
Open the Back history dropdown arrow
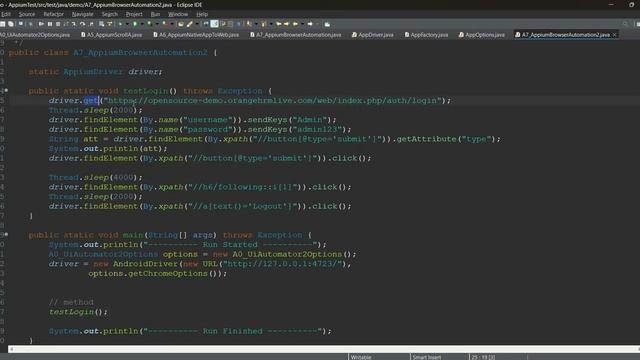pos(302,24)
